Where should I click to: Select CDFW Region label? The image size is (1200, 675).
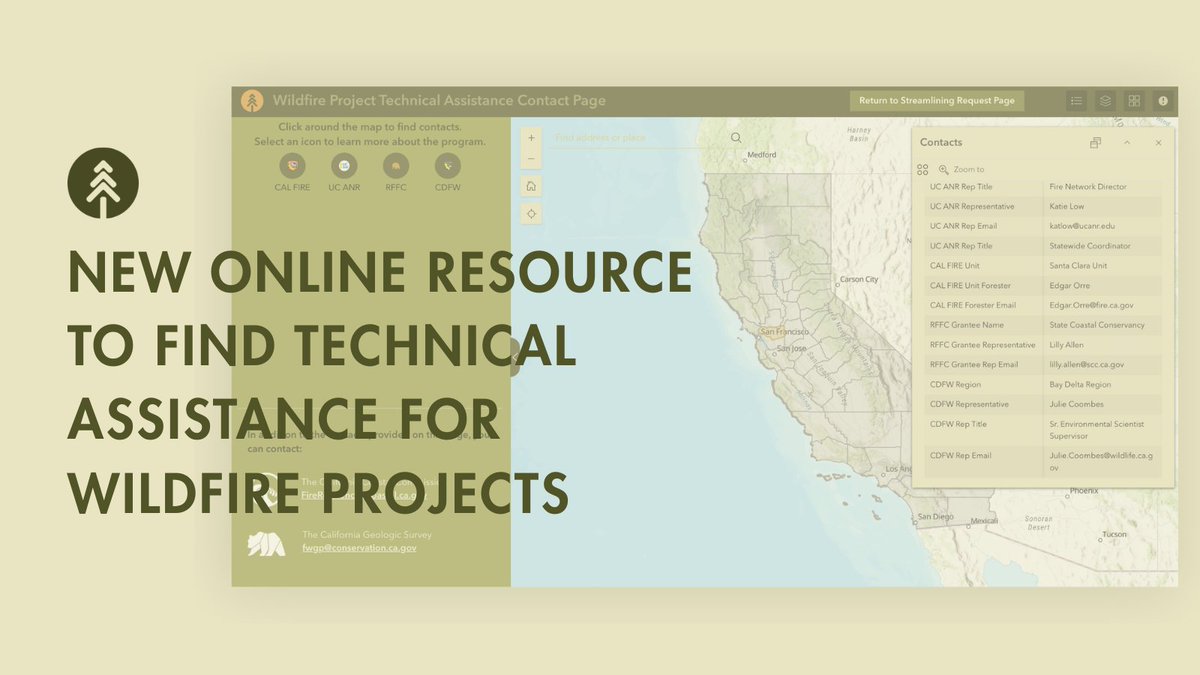(x=956, y=385)
